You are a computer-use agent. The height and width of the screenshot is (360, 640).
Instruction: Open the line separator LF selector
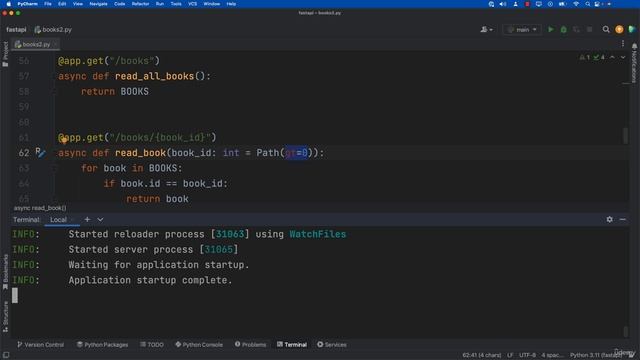[510, 355]
